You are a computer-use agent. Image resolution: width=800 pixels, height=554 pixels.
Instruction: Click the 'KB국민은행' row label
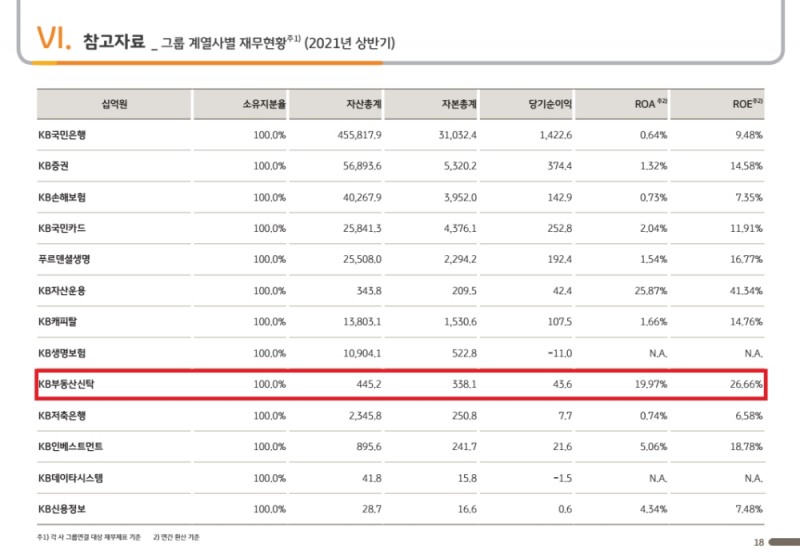(62, 135)
